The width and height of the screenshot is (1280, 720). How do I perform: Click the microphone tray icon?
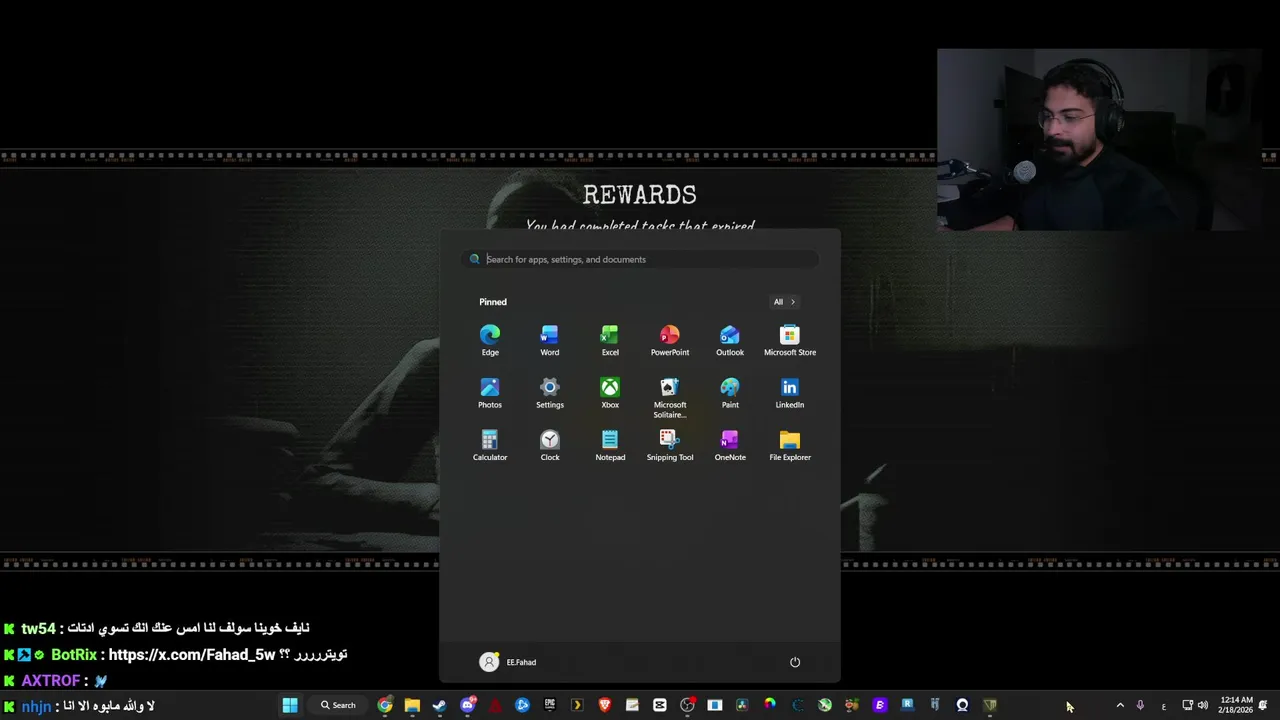1140,705
